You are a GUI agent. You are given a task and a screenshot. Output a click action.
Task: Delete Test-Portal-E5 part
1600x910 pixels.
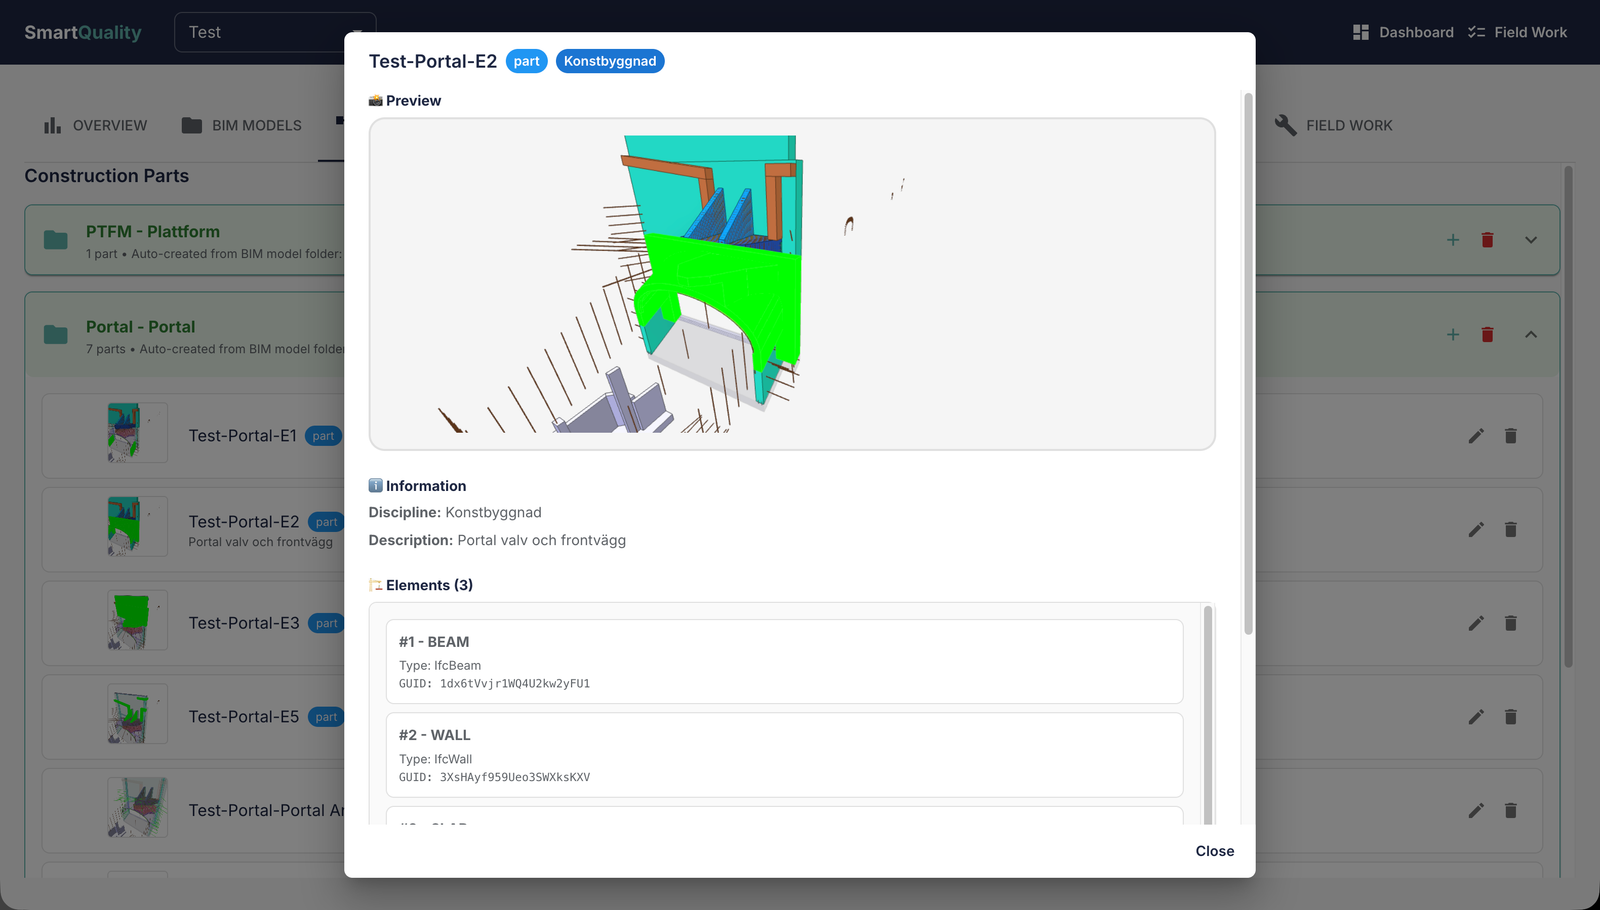1511,717
